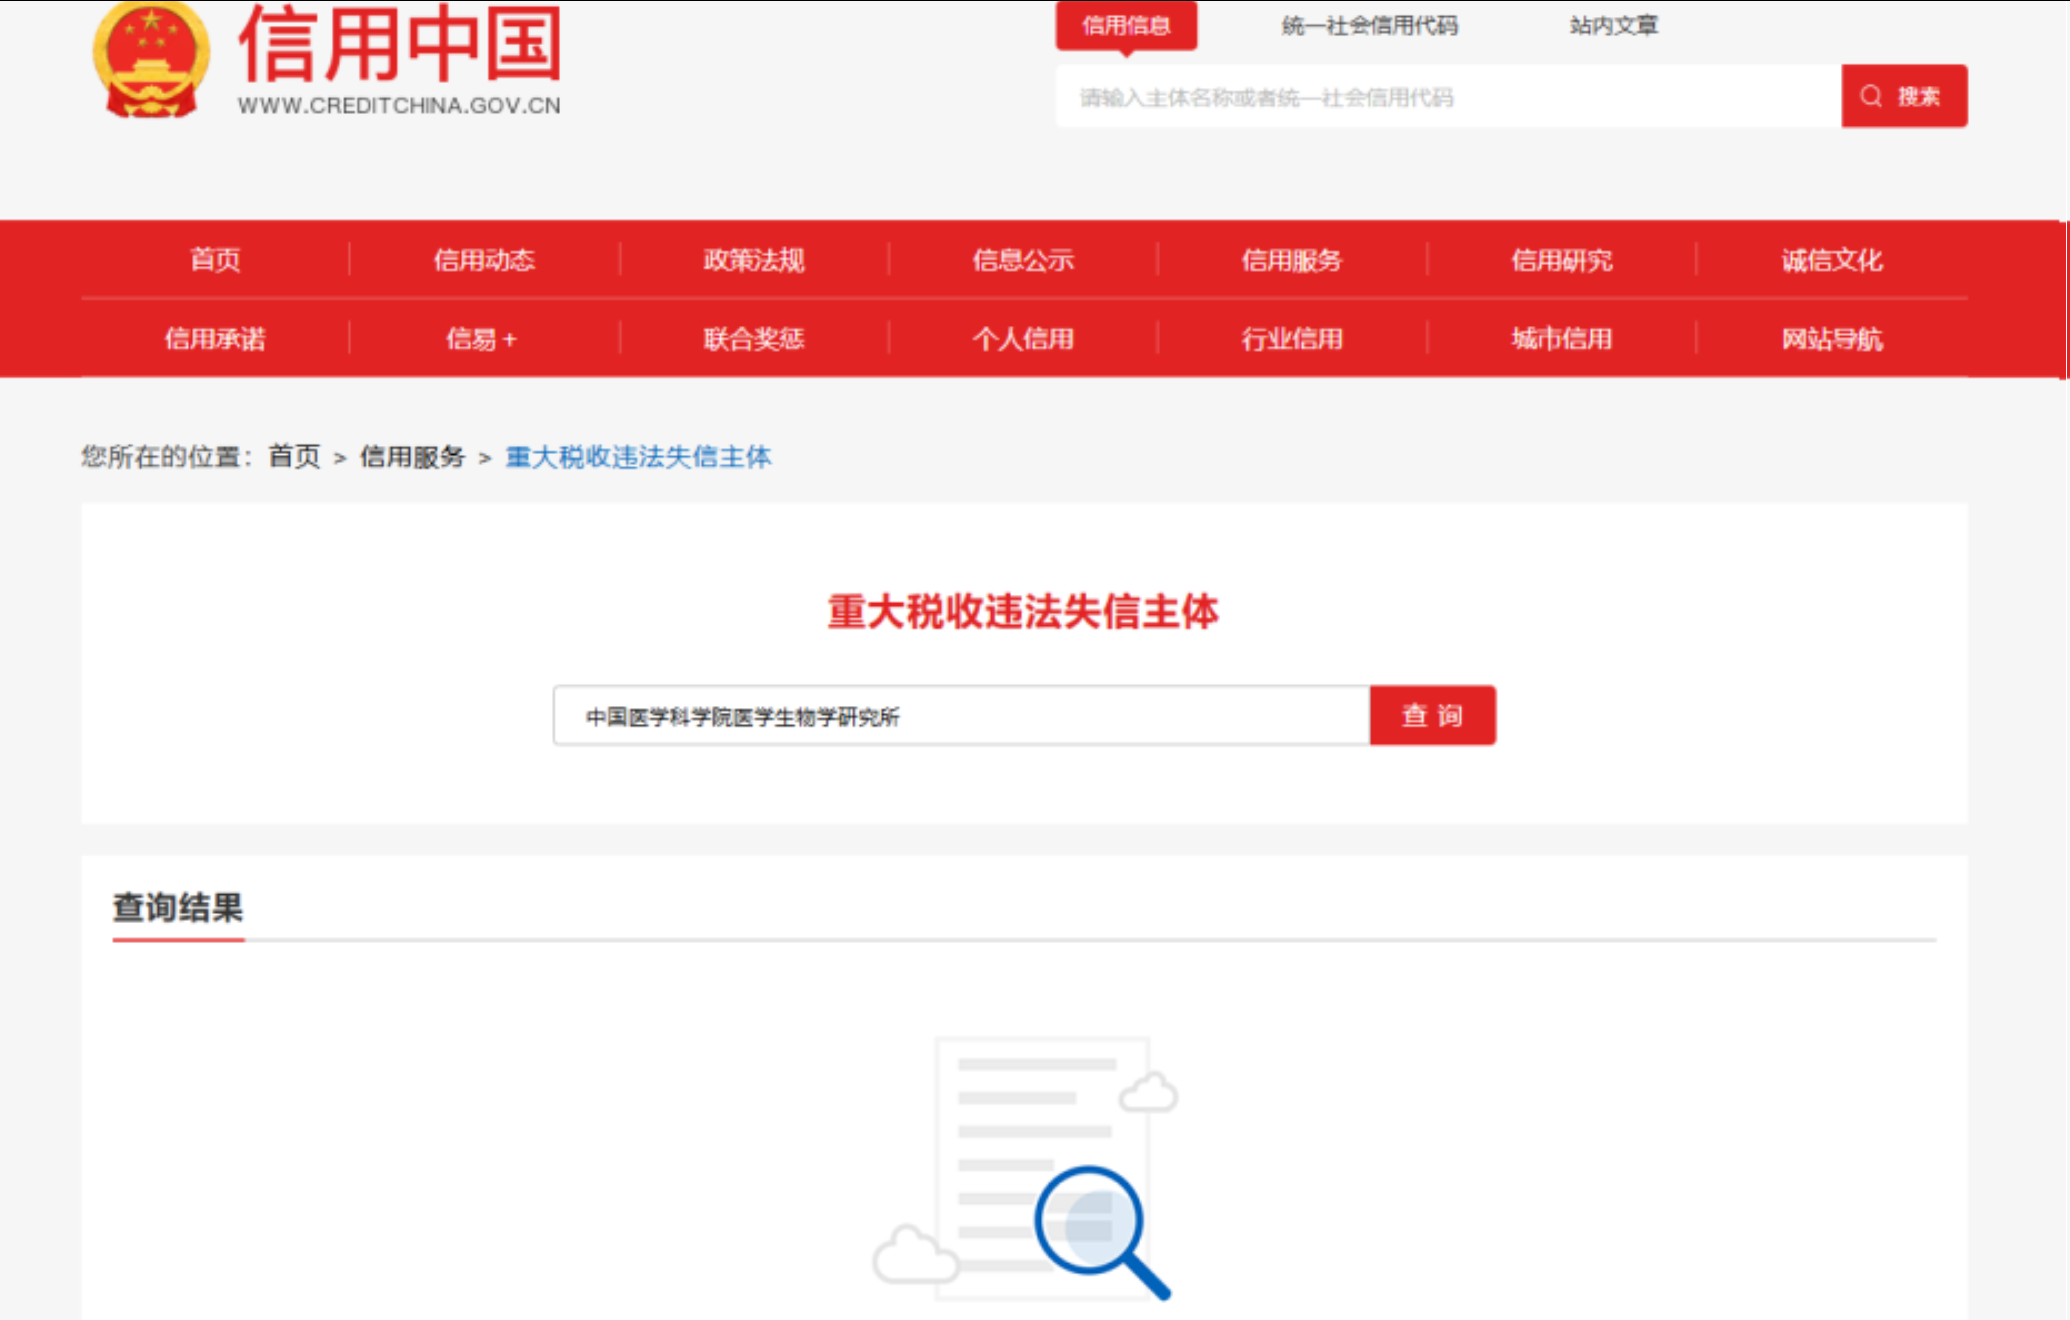Viewport: 2070px width, 1320px height.
Task: Click the 信用服务 breadcrumb link
Action: click(x=413, y=457)
